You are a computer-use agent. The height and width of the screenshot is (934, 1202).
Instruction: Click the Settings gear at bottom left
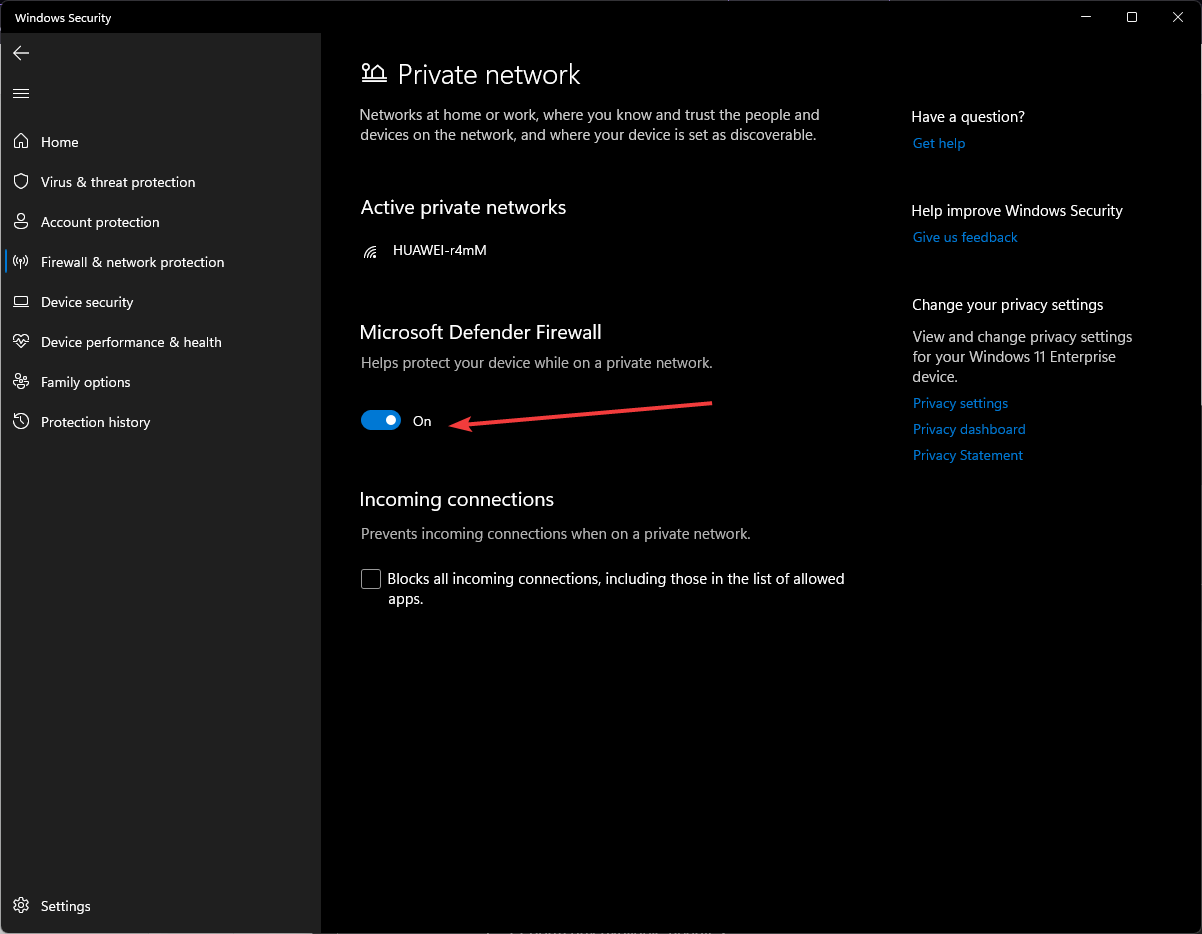(20, 905)
